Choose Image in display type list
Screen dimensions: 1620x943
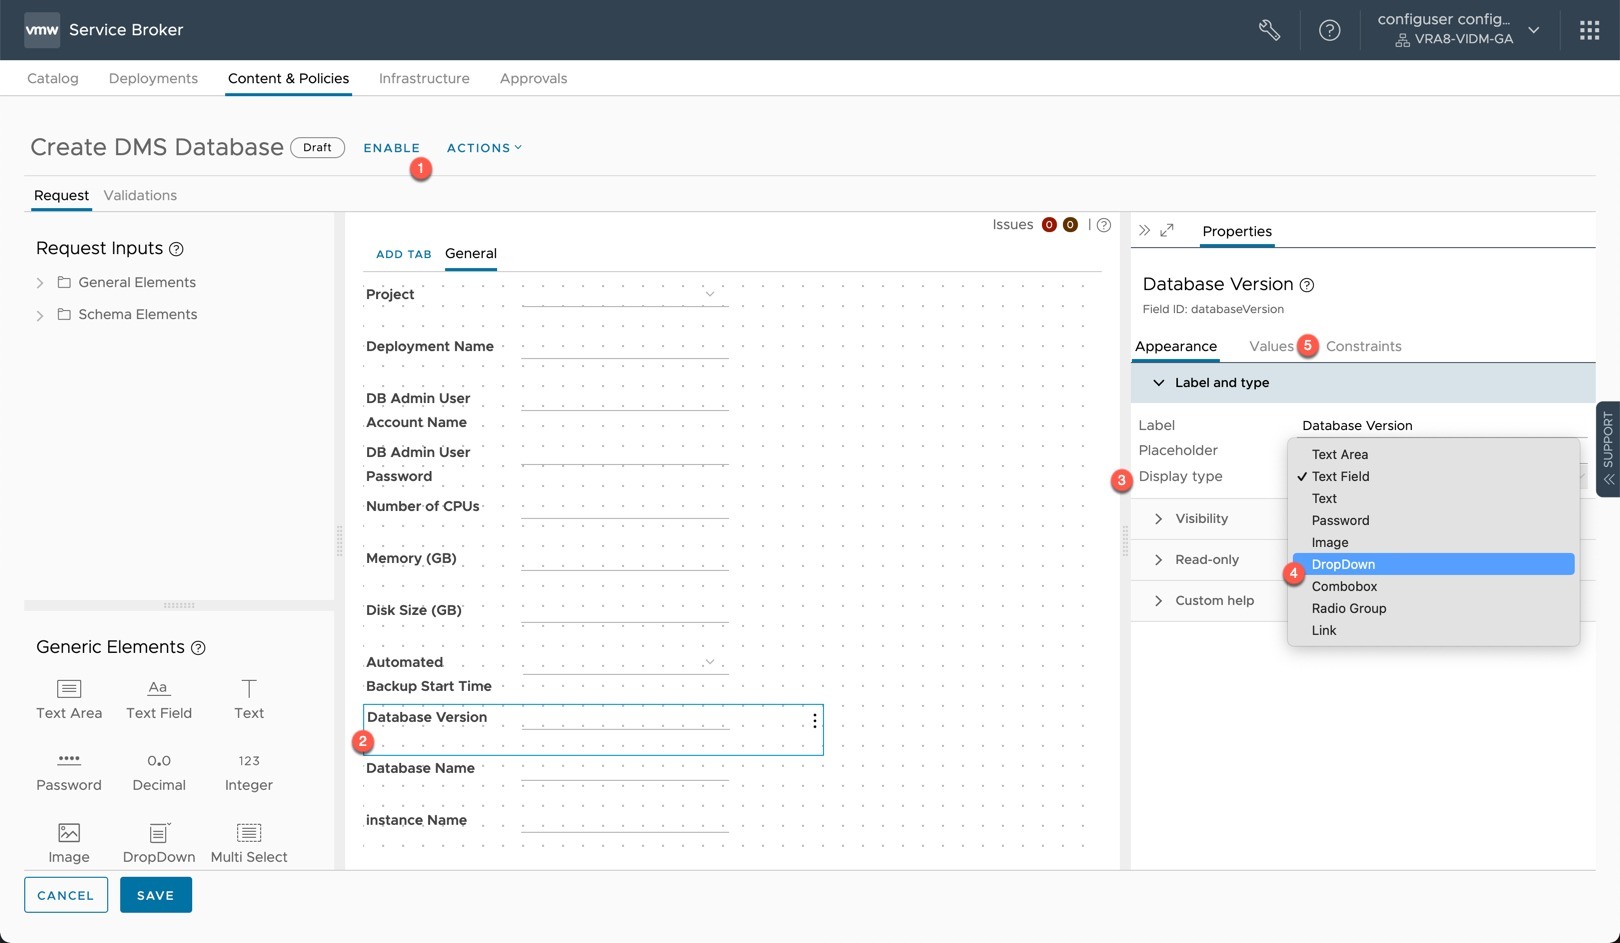pyautogui.click(x=1433, y=542)
